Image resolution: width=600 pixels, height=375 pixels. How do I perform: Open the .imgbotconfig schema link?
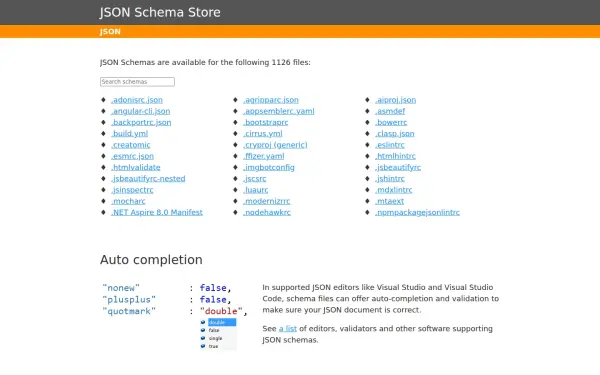269,167
